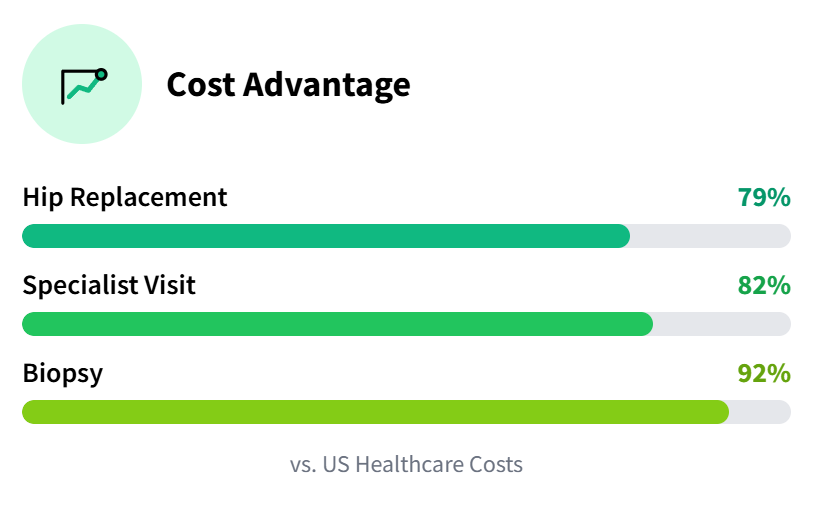Click the grey unfilled end of the Biopsy bar
This screenshot has width=821, height=519.
[x=760, y=412]
